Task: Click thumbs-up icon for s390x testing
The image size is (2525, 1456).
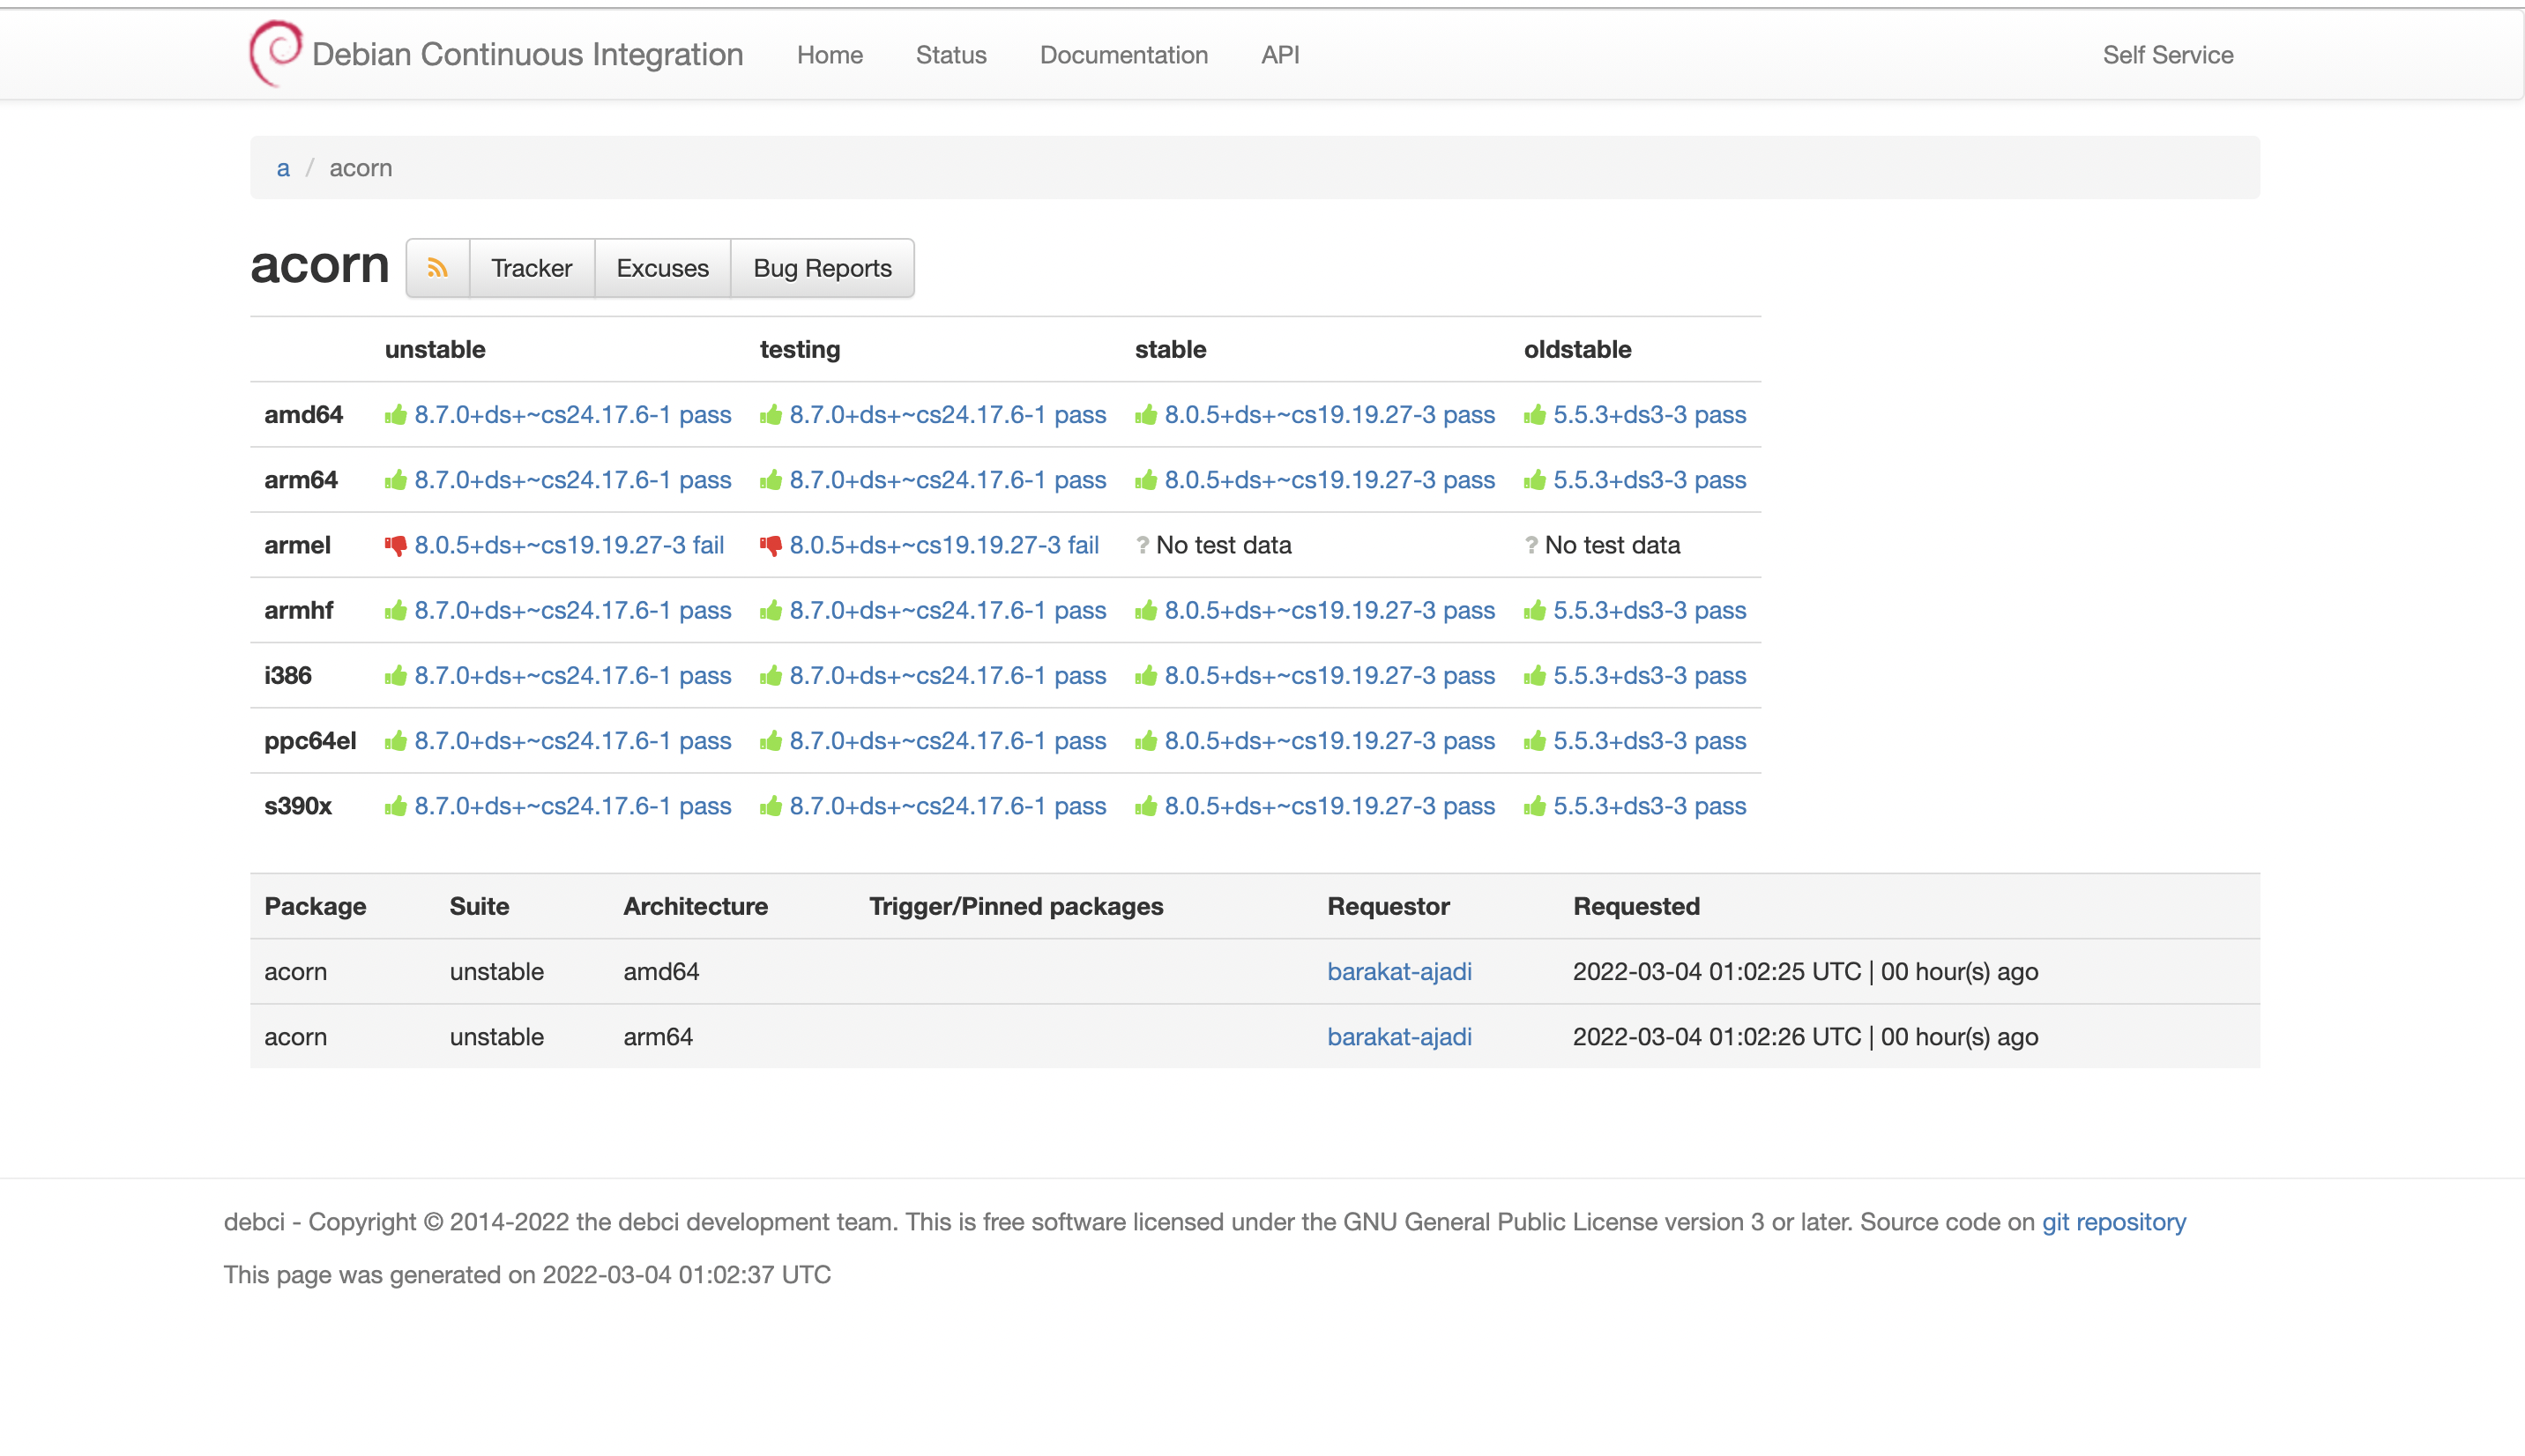Action: [x=771, y=806]
